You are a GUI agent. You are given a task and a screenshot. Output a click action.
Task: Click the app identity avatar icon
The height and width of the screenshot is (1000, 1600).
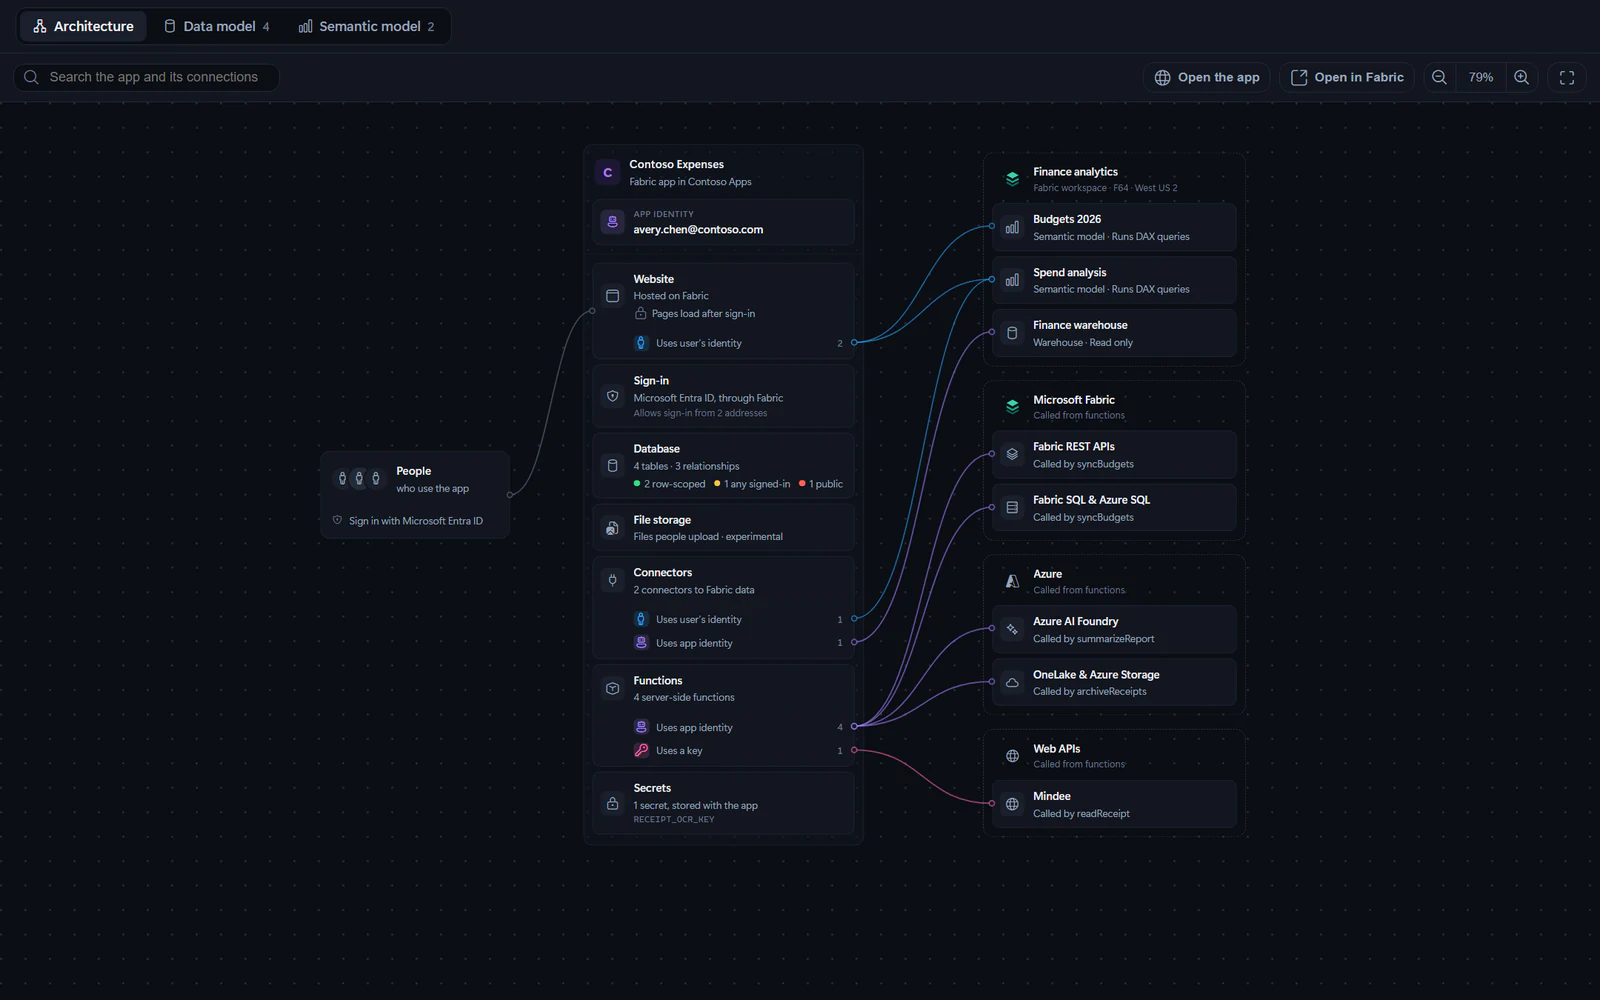tap(612, 222)
